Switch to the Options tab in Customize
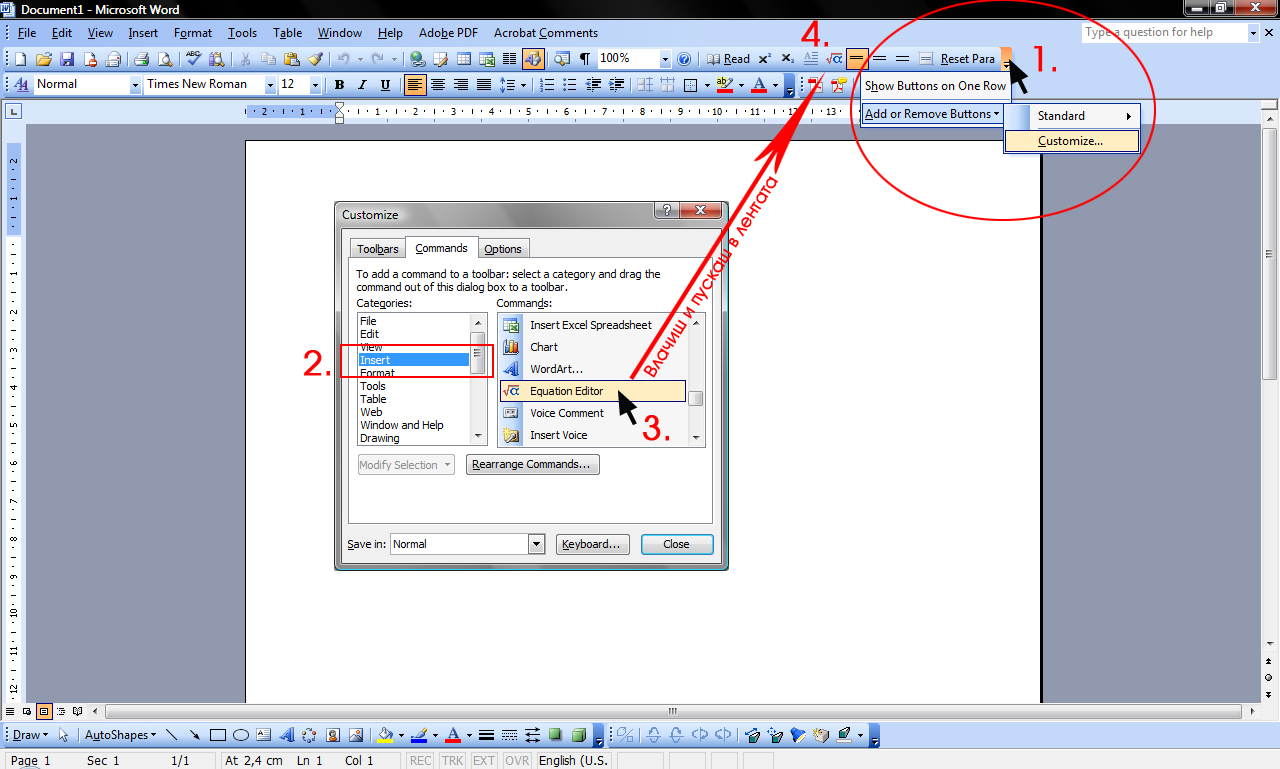Image resolution: width=1280 pixels, height=769 pixels. pyautogui.click(x=503, y=249)
